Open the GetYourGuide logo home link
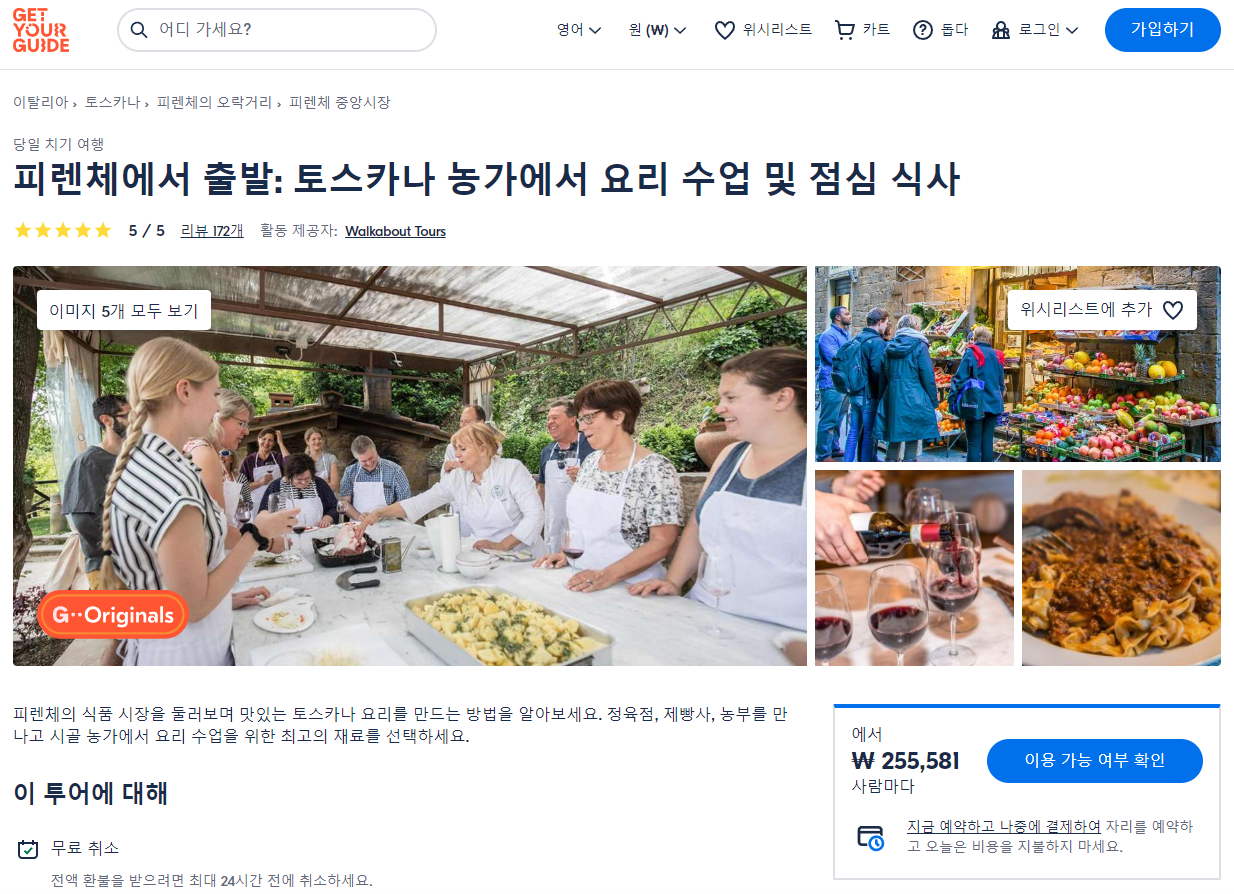 coord(41,30)
